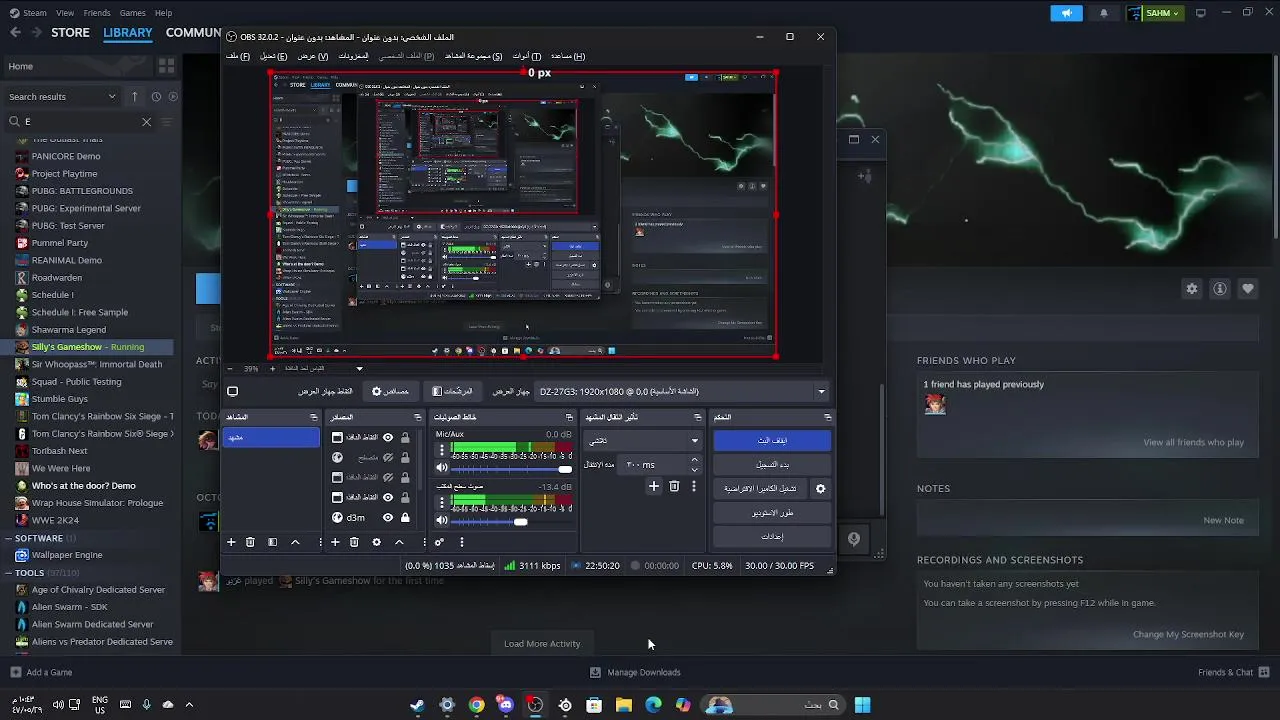
Task: Click the blue Stop Streaming button
Action: click(x=772, y=441)
